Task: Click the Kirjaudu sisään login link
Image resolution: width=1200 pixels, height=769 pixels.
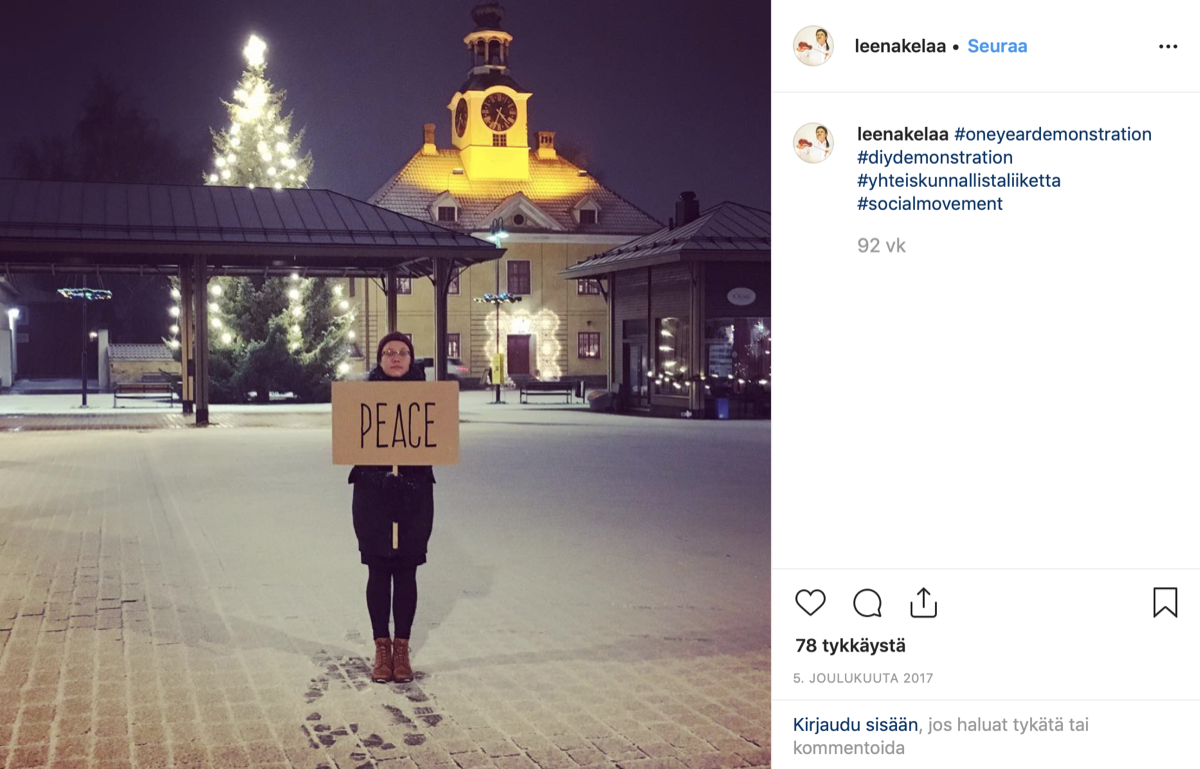Action: point(856,725)
